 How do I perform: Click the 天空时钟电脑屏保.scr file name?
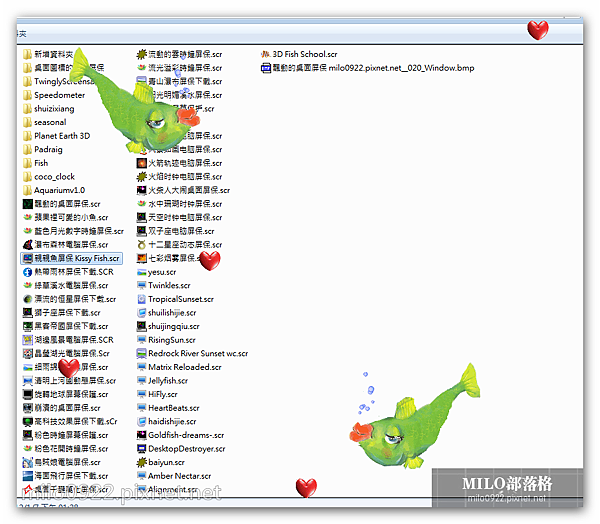point(185,217)
